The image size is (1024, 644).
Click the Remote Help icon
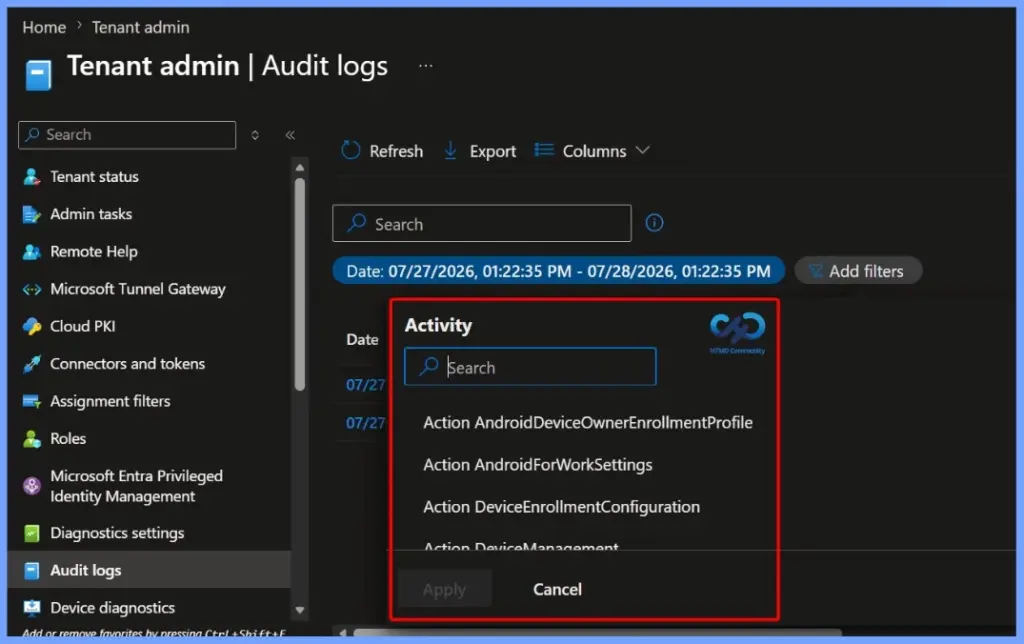click(31, 251)
